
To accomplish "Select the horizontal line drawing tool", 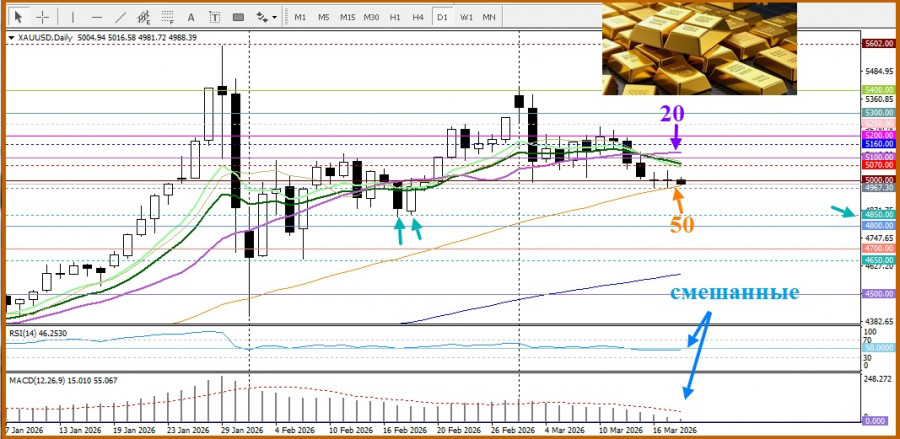I will (x=97, y=17).
